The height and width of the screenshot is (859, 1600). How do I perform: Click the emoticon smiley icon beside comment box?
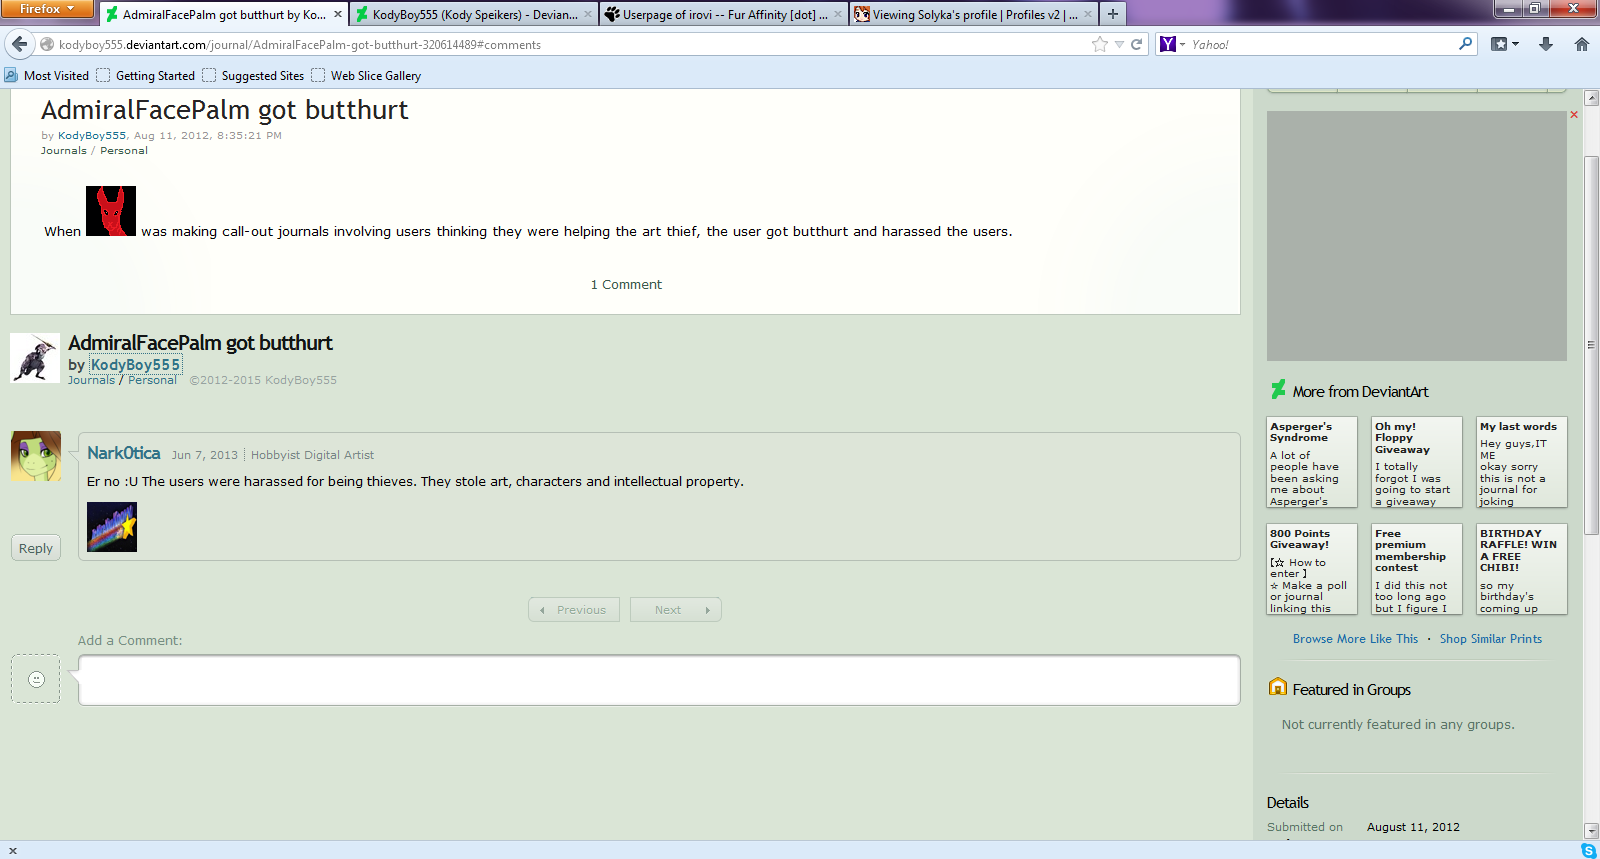pos(36,679)
